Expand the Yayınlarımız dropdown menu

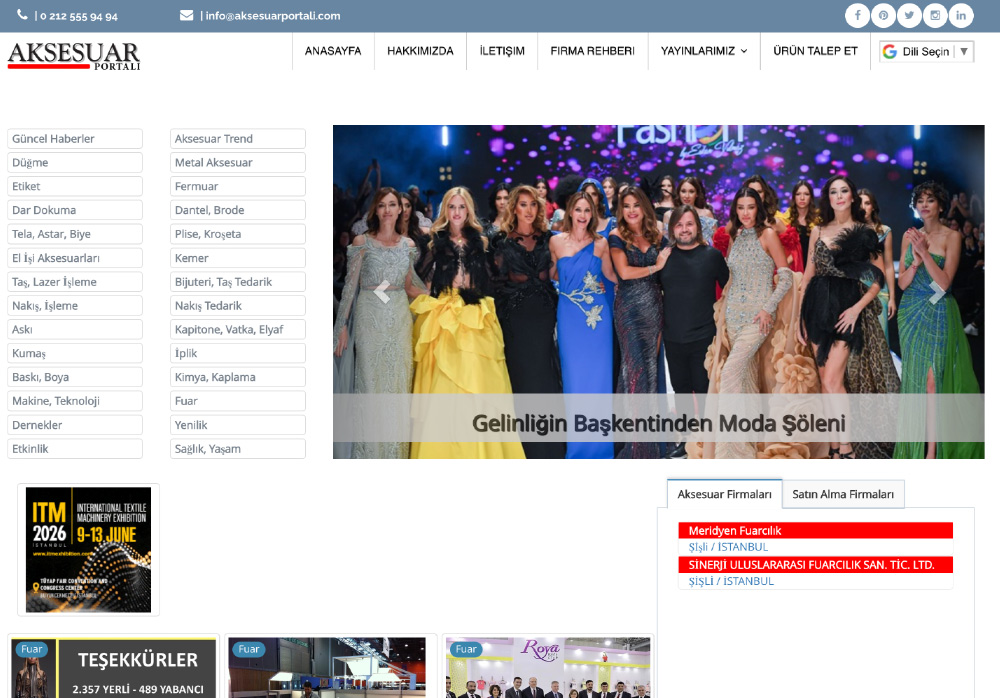pos(703,51)
